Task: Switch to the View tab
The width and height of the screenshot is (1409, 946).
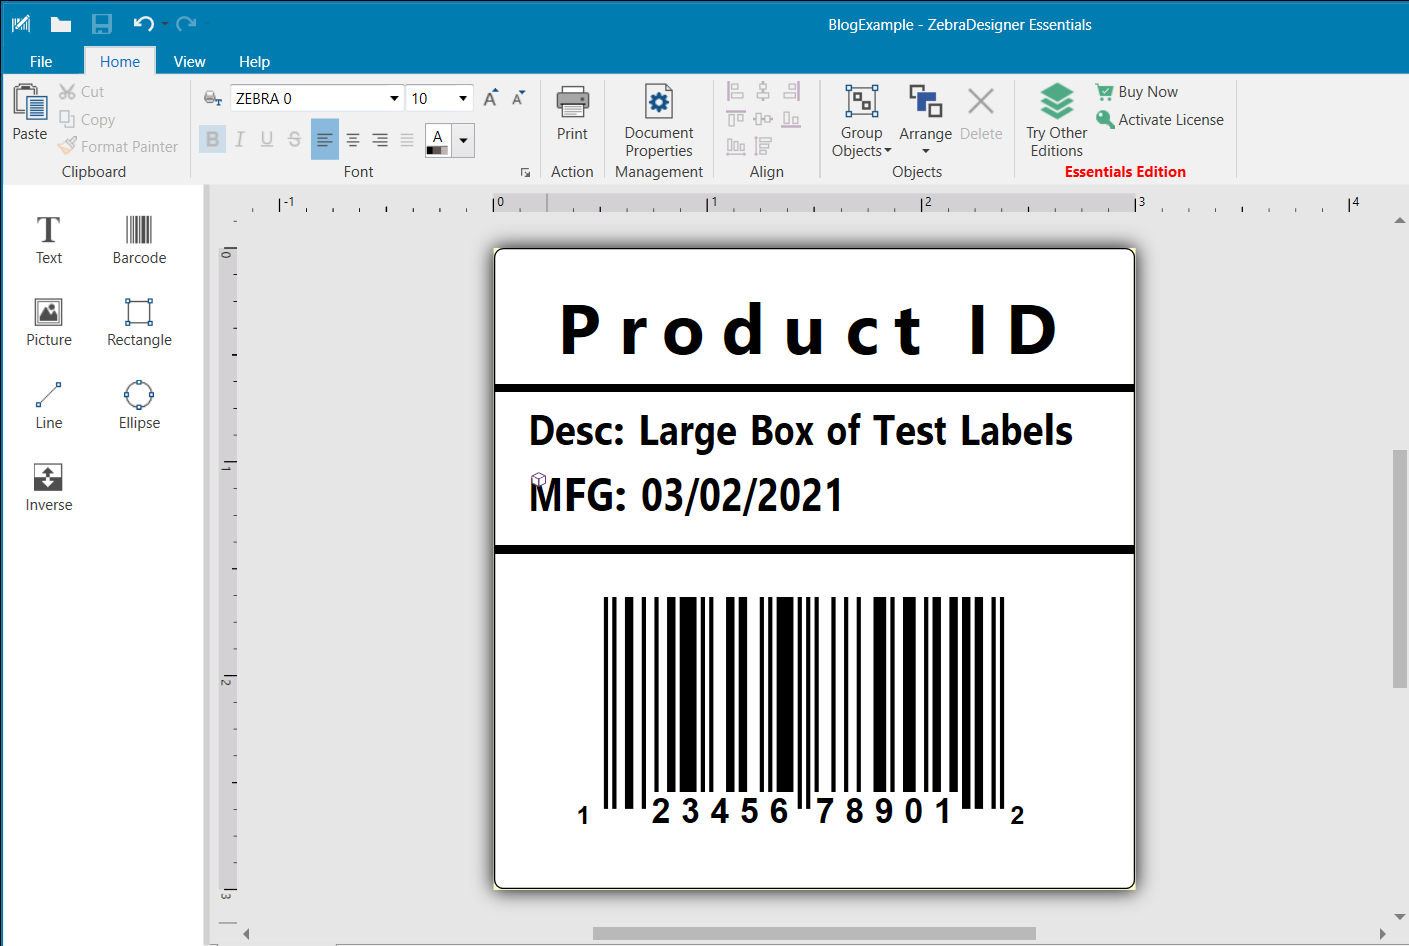Action: coord(189,61)
